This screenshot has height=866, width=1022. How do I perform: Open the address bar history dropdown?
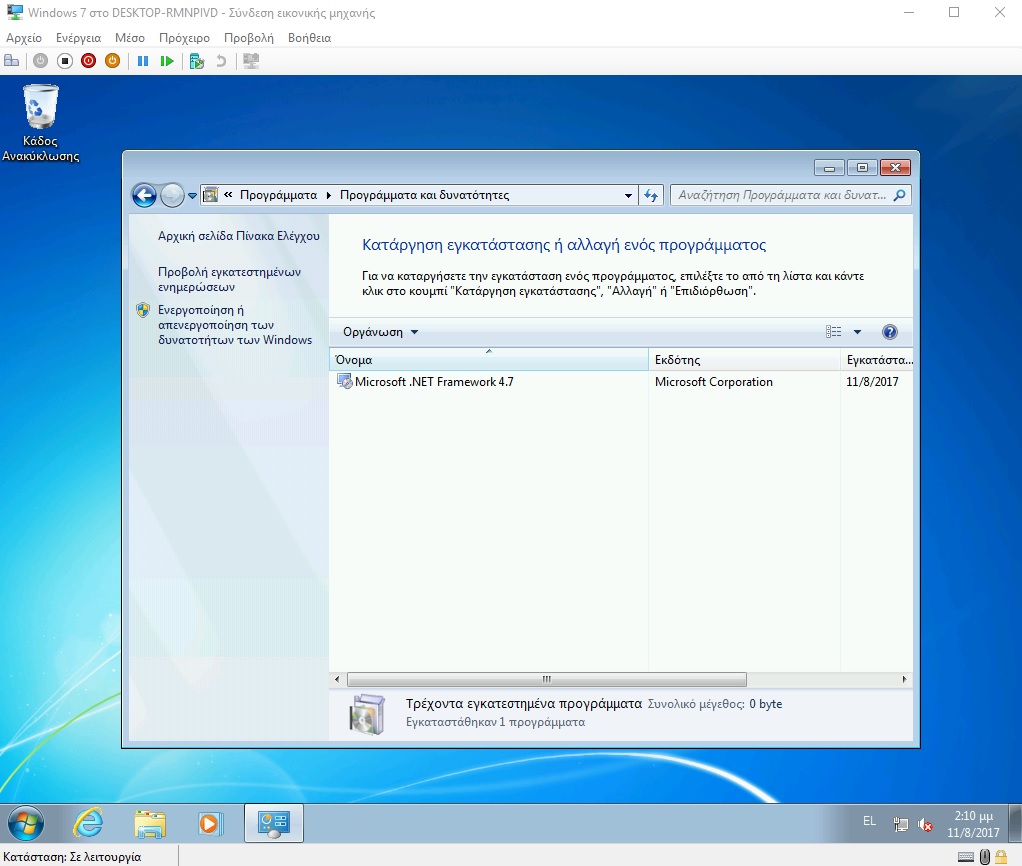click(628, 195)
